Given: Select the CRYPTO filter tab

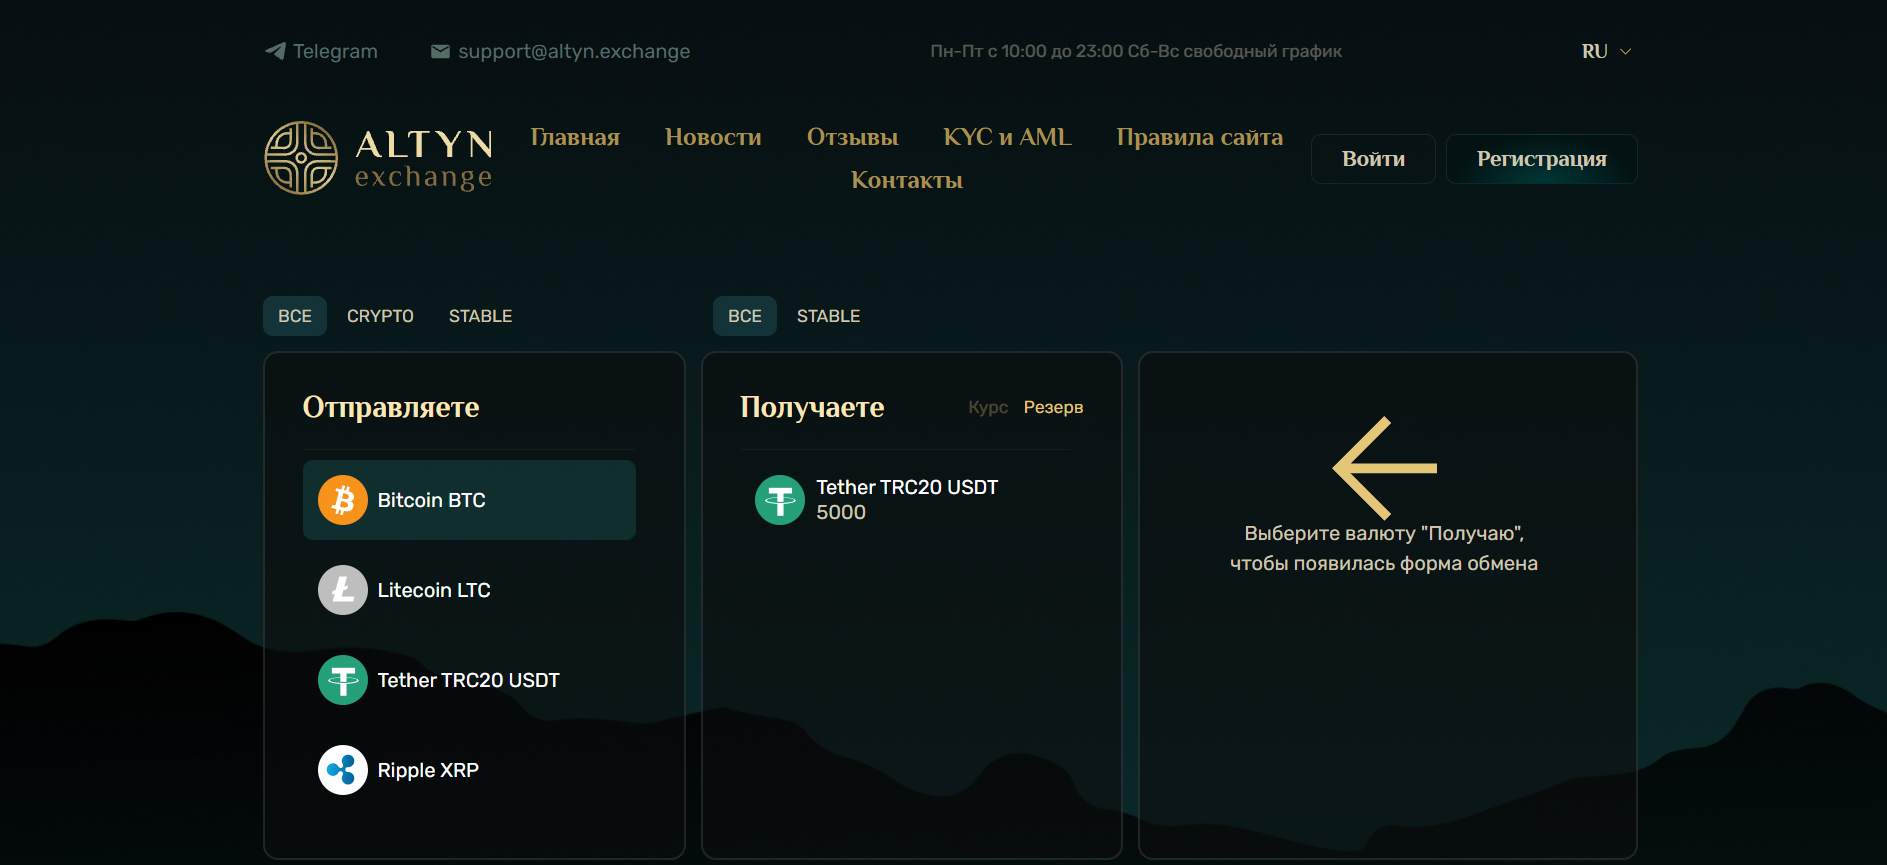Looking at the screenshot, I should point(380,316).
